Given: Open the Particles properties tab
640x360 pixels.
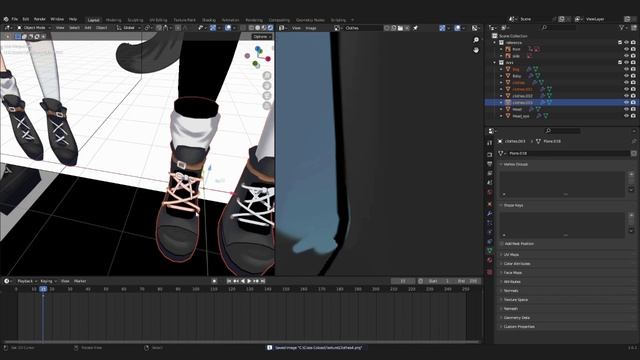Looking at the screenshot, I should (x=490, y=222).
